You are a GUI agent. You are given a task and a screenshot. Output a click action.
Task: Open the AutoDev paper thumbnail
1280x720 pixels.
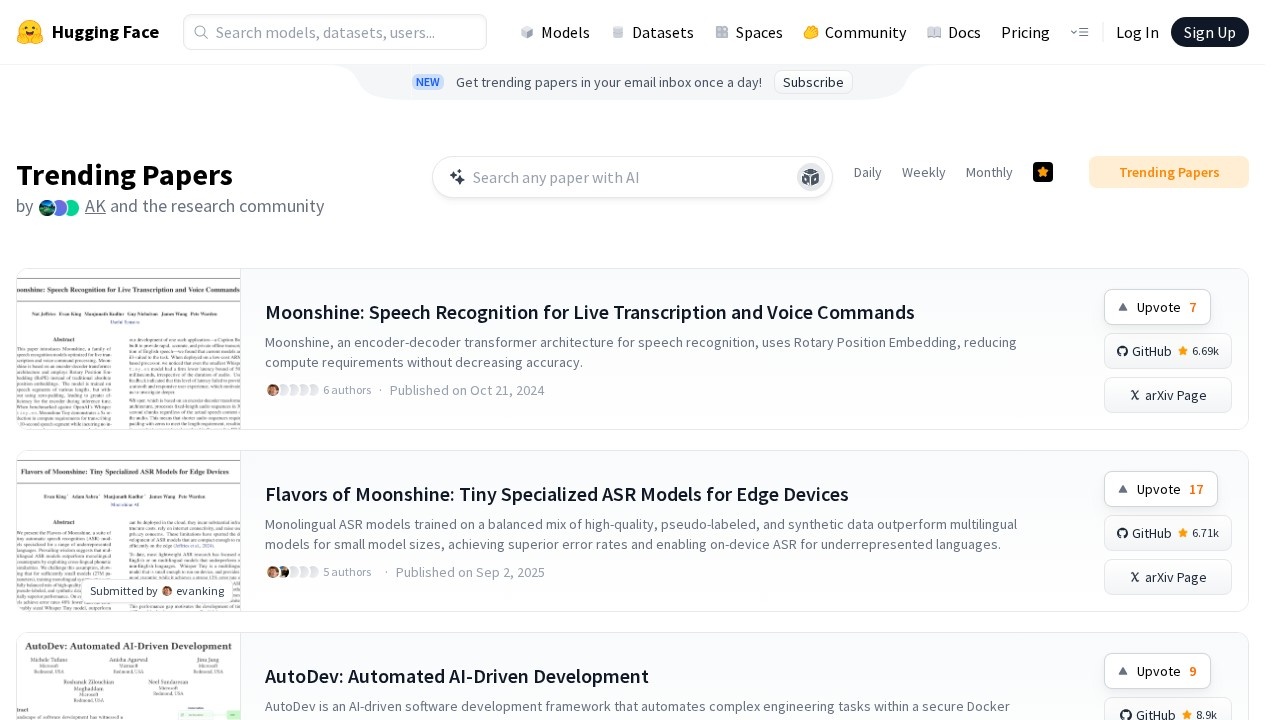128,676
